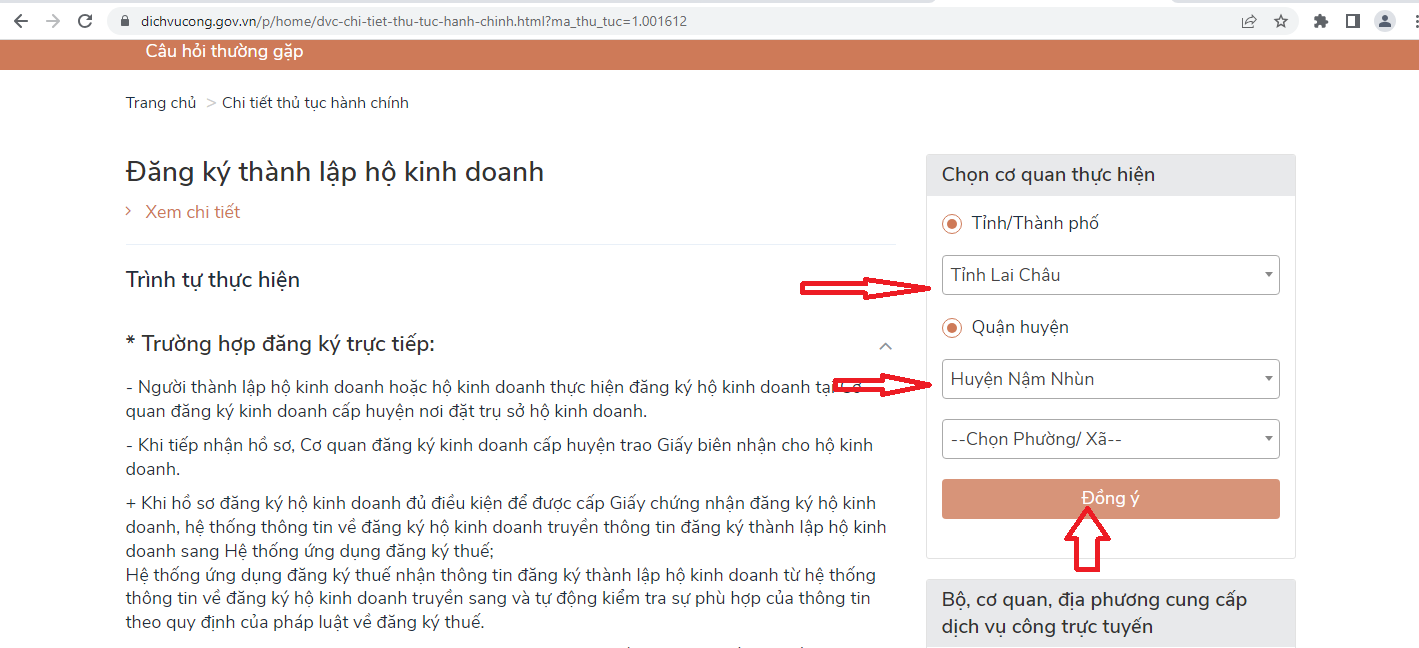Click the browser profile avatar icon
Screen dimensions: 1419x648
pyautogui.click(x=1384, y=20)
